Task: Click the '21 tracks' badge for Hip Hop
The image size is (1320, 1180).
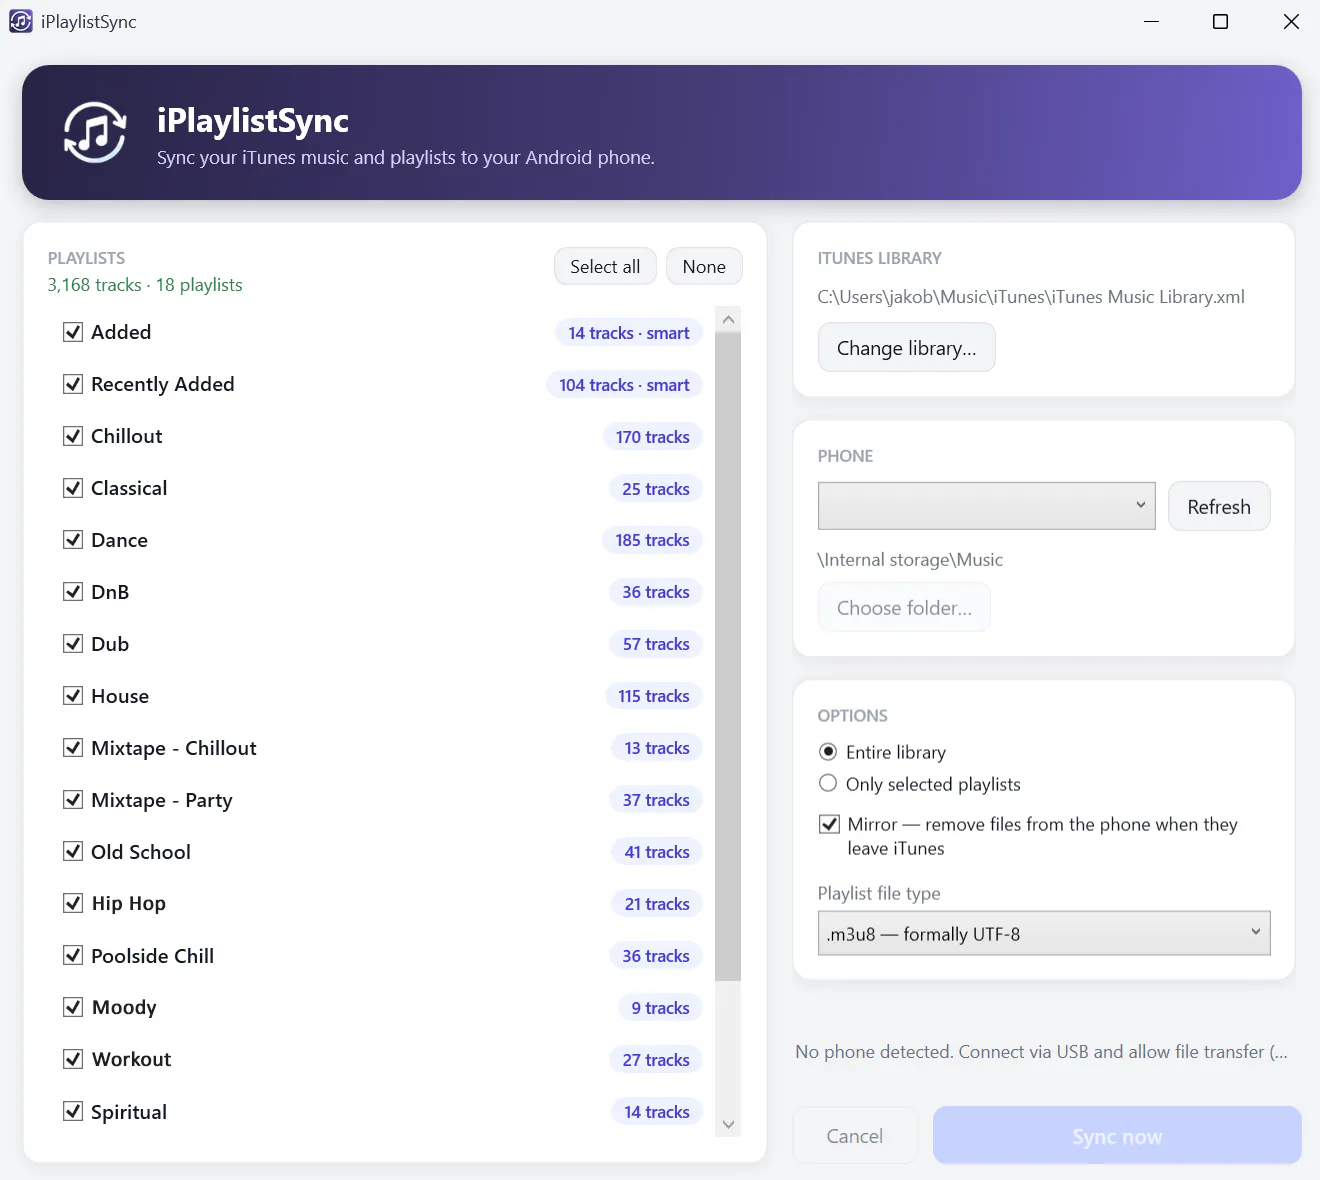Action: [657, 904]
